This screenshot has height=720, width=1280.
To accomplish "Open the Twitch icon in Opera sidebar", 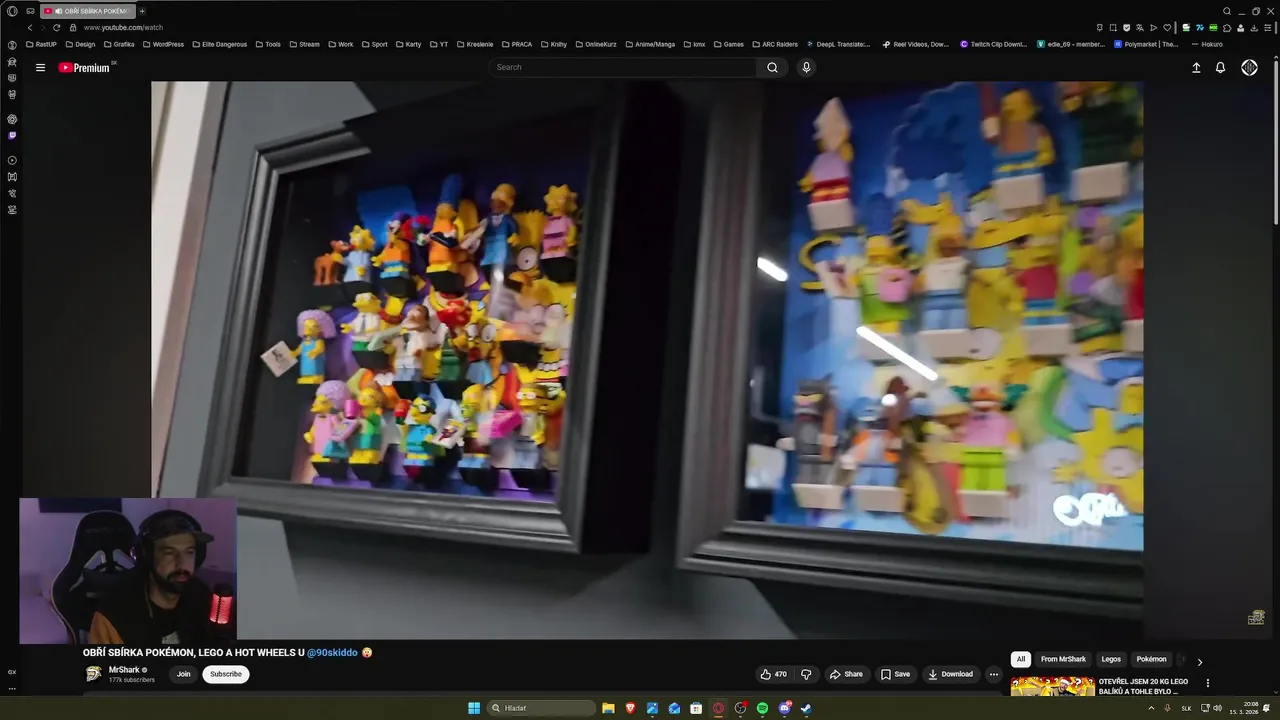I will click(x=12, y=135).
